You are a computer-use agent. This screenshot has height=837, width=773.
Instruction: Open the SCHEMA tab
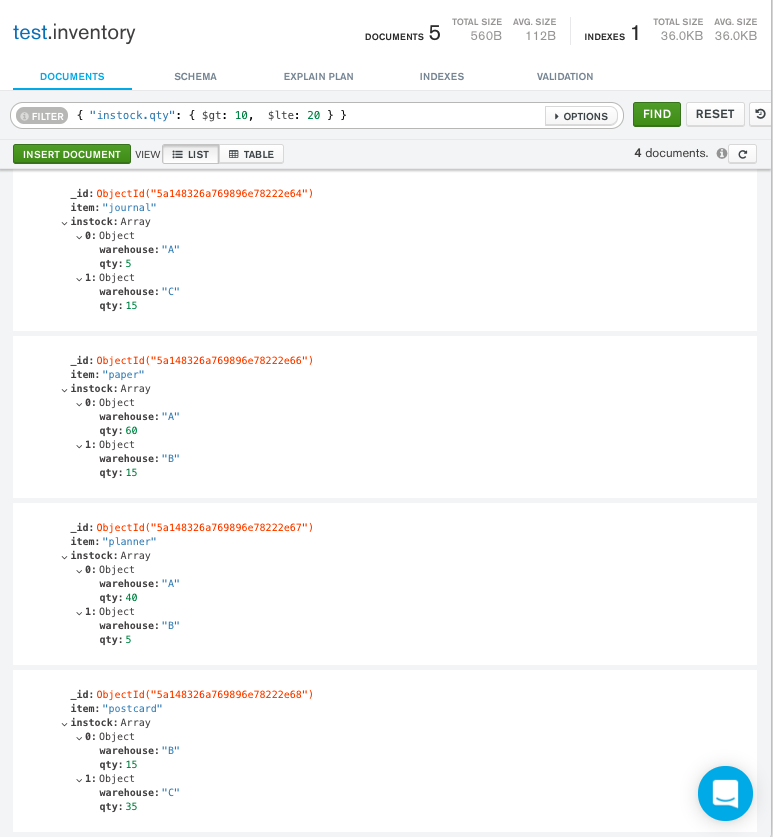(195, 77)
